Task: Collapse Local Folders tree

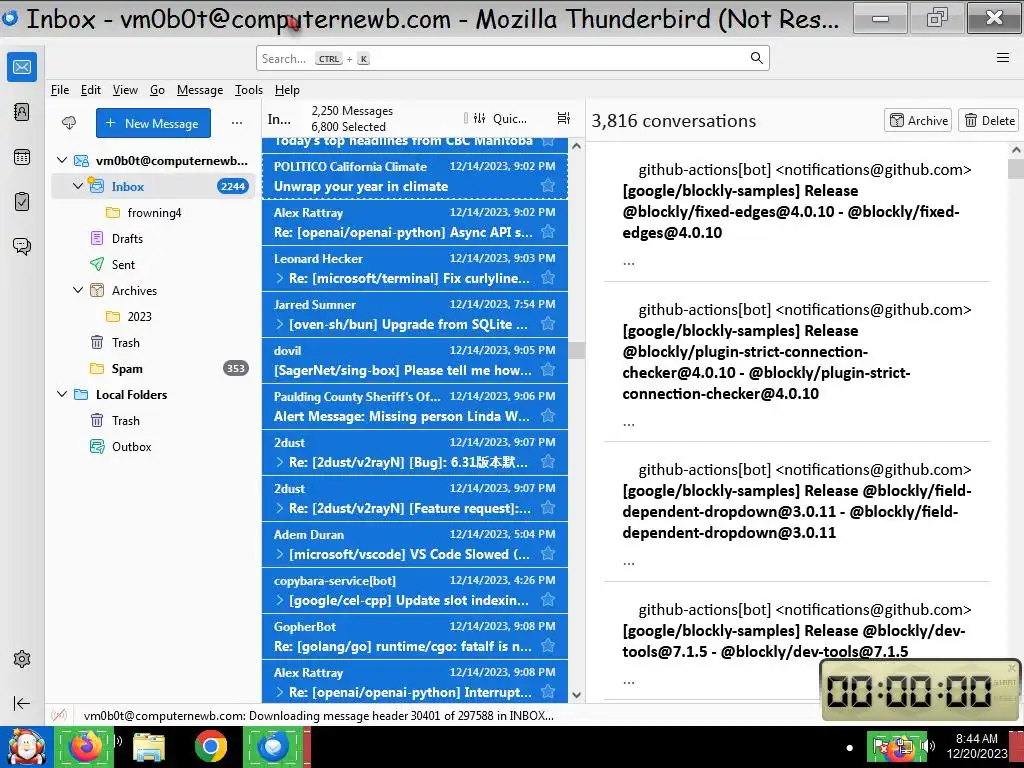Action: (62, 394)
